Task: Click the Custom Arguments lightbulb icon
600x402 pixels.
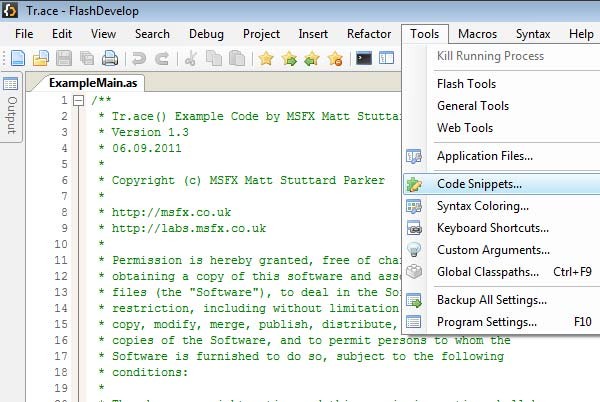Action: click(414, 250)
